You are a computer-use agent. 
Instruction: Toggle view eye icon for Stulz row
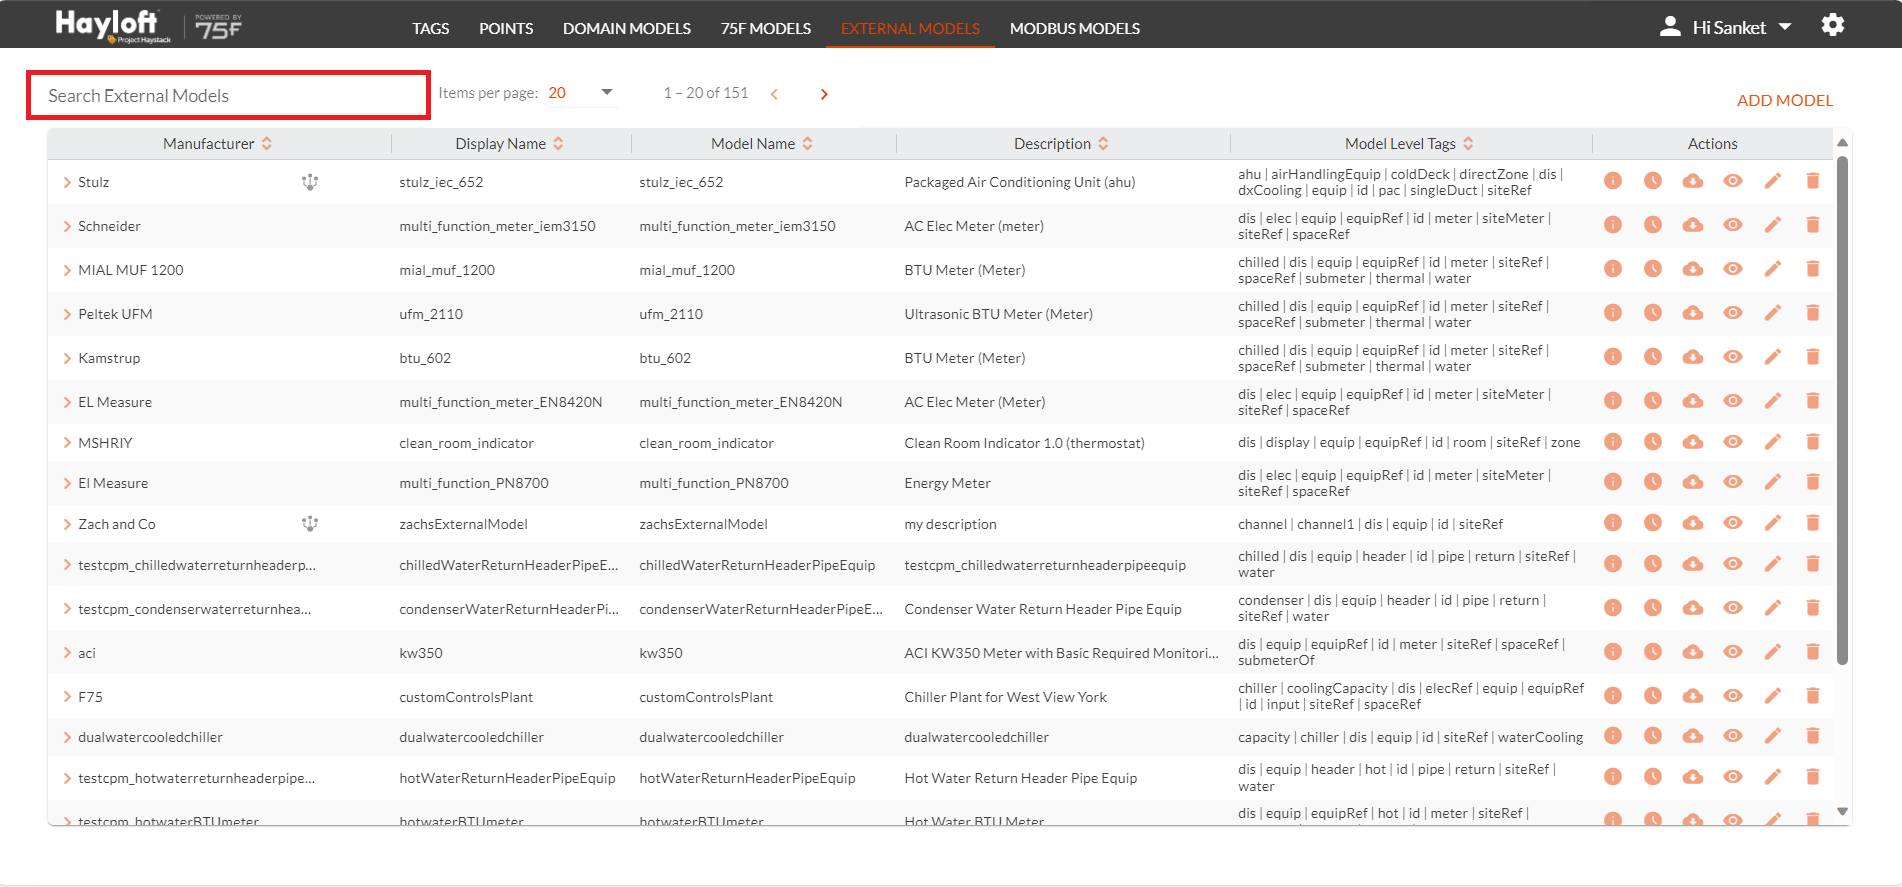pyautogui.click(x=1732, y=181)
